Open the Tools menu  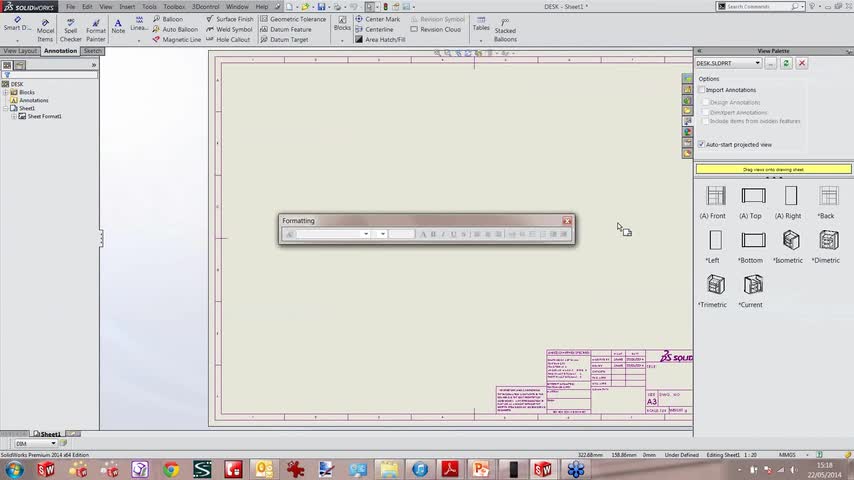point(149,7)
